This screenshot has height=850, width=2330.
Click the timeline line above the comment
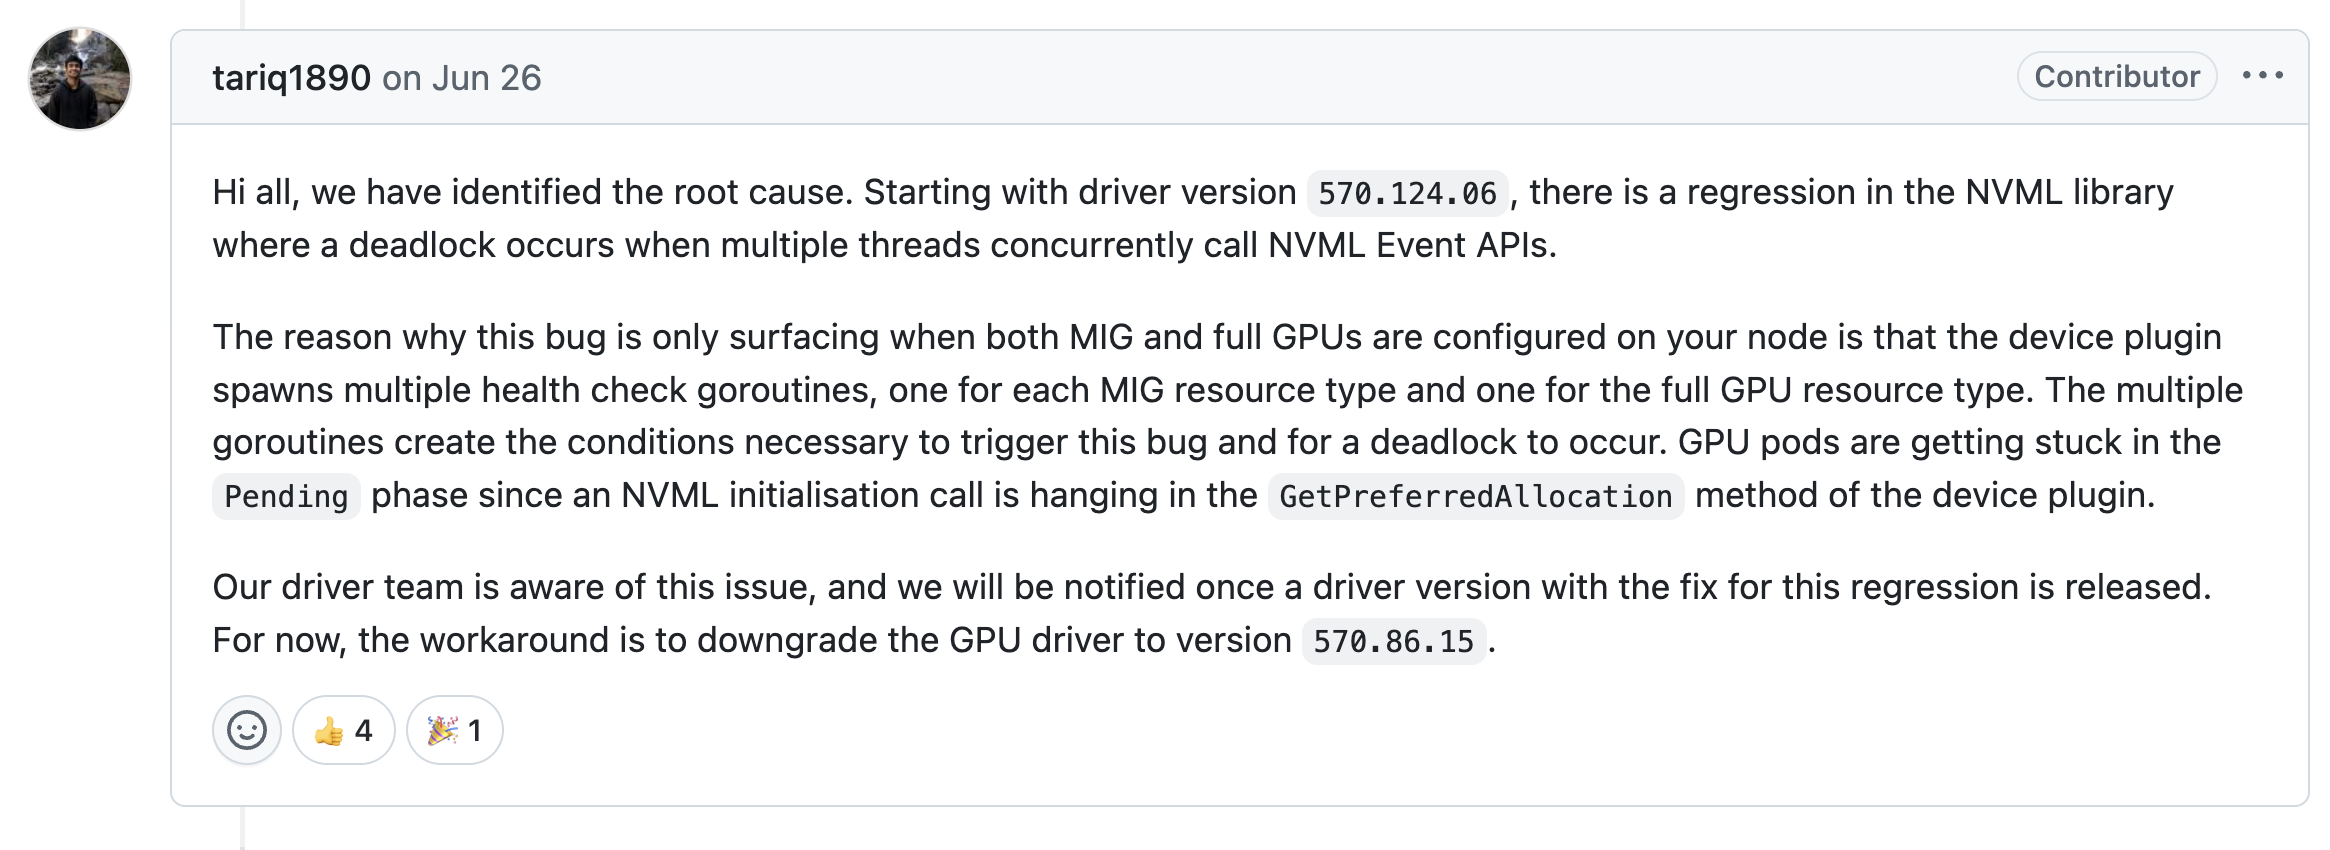tap(242, 14)
